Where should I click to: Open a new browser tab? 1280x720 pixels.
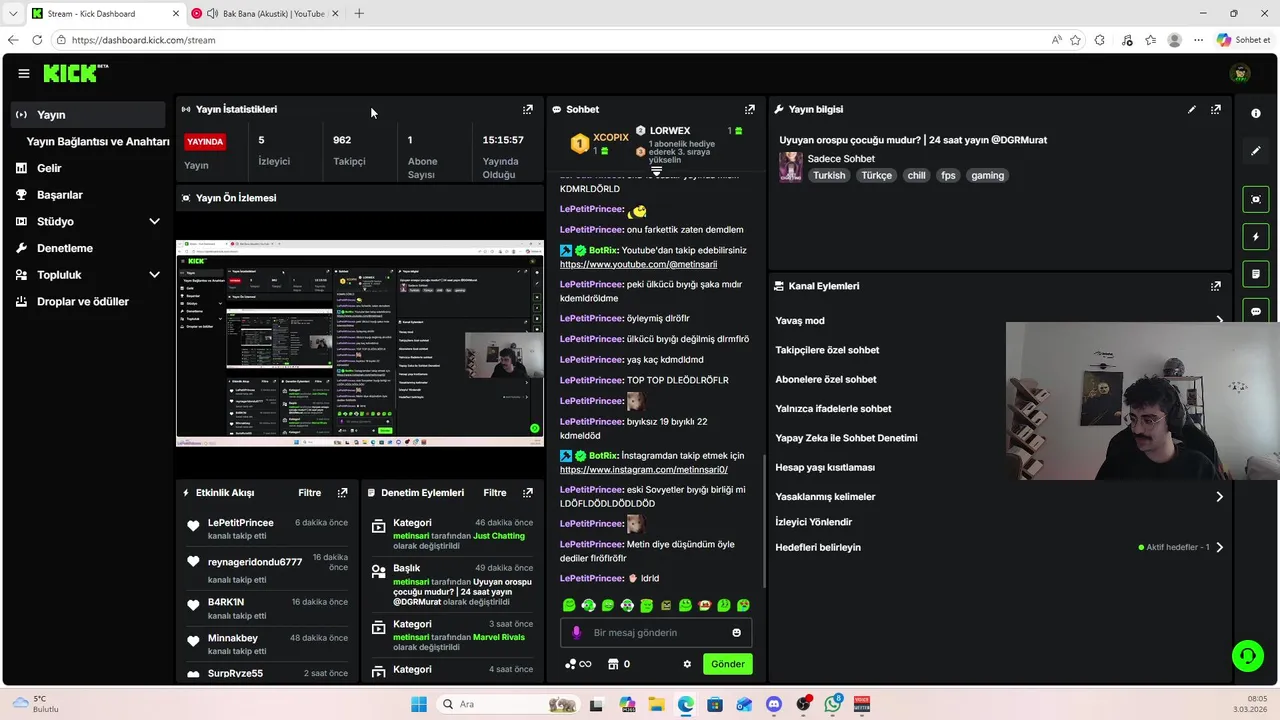359,13
